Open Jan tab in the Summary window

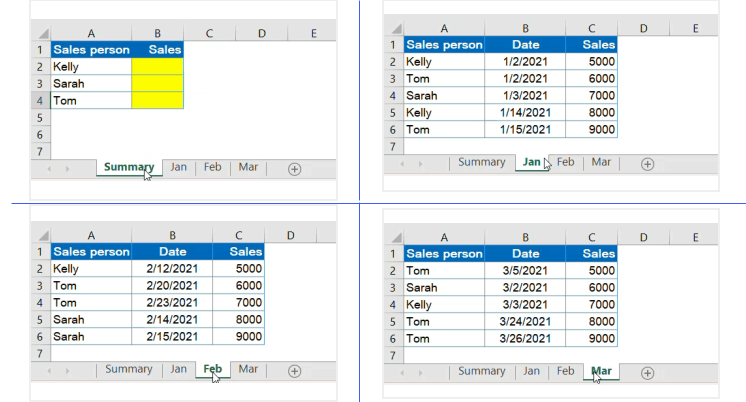click(178, 167)
